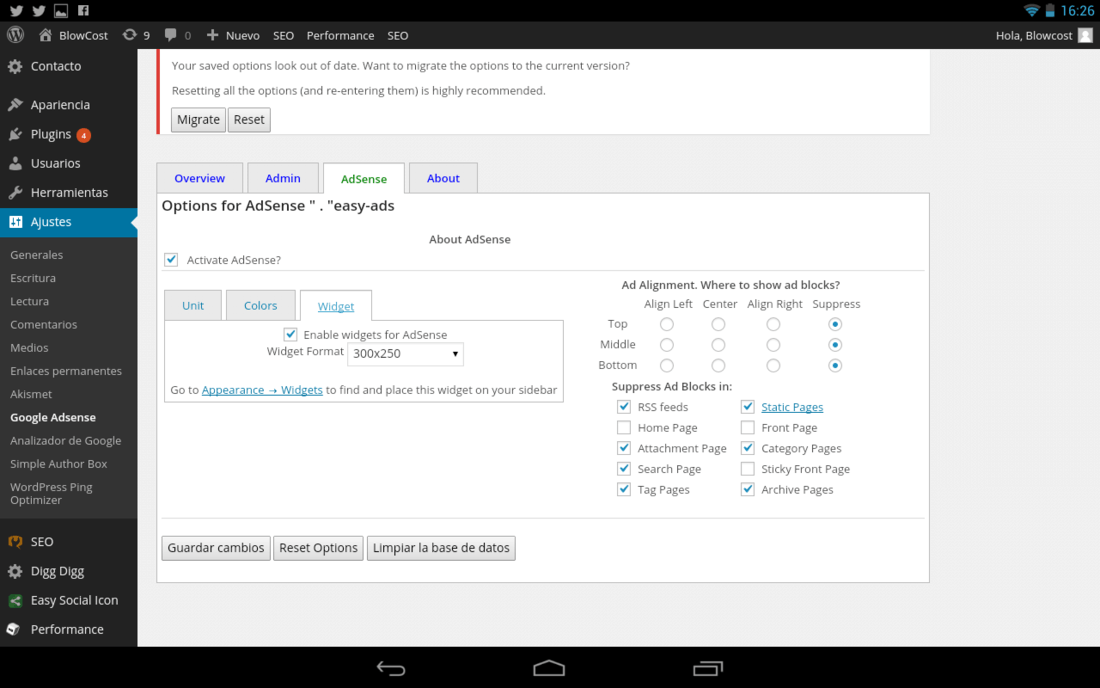This screenshot has height=688, width=1100.
Task: Open the WordPress logo menu
Action: tap(15, 35)
